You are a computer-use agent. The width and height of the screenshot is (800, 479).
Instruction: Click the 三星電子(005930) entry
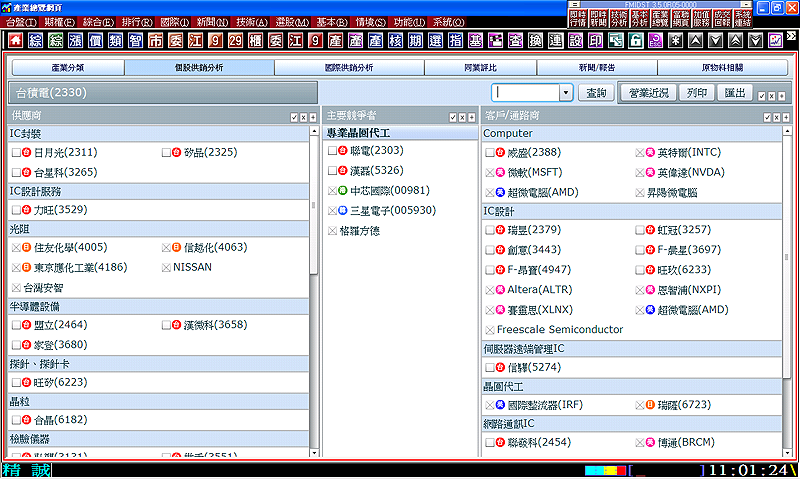click(393, 210)
